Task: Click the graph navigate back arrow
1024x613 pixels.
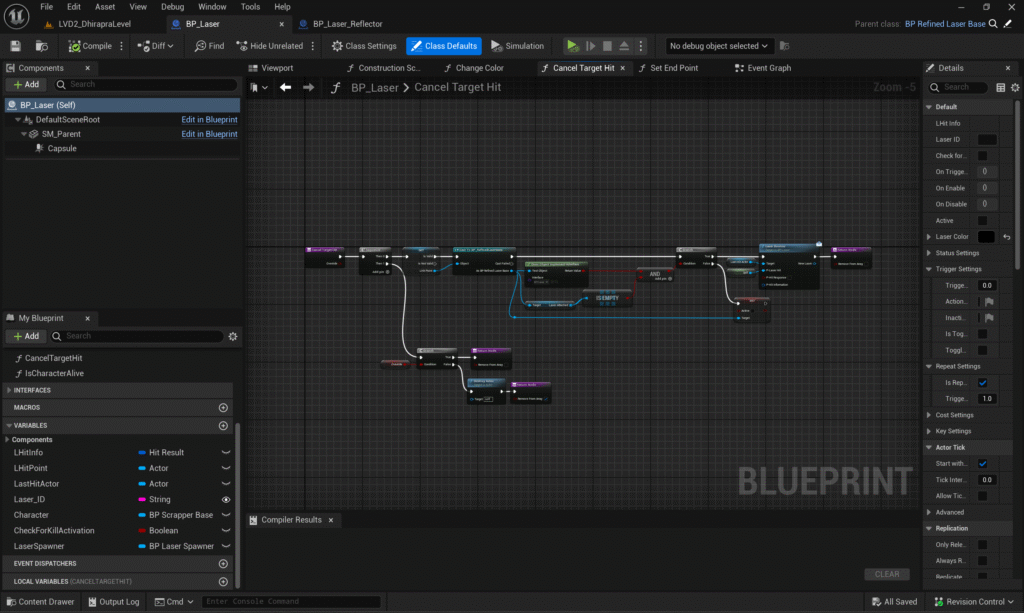Action: pyautogui.click(x=285, y=87)
